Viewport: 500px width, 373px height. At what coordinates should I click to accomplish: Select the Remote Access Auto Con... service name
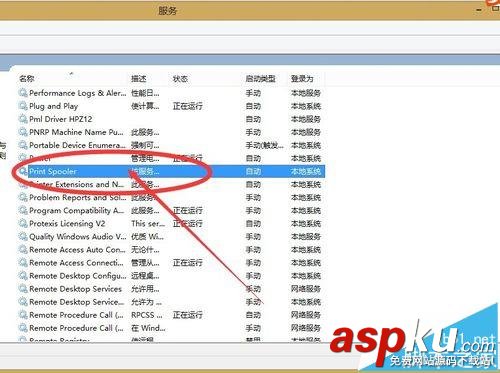pyautogui.click(x=77, y=249)
